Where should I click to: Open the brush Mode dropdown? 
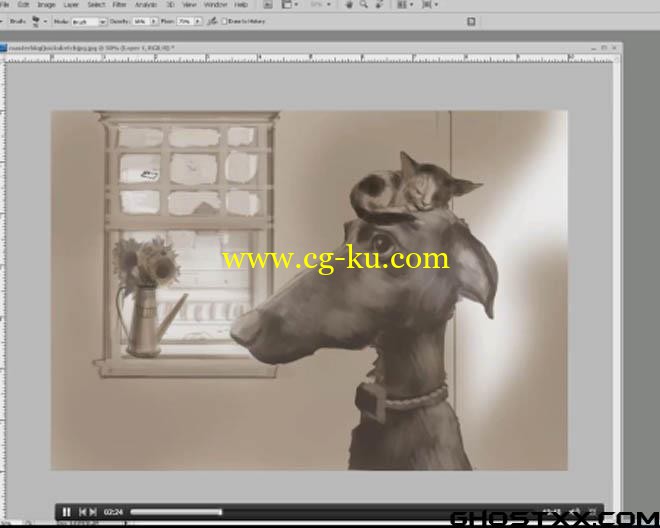tap(89, 21)
